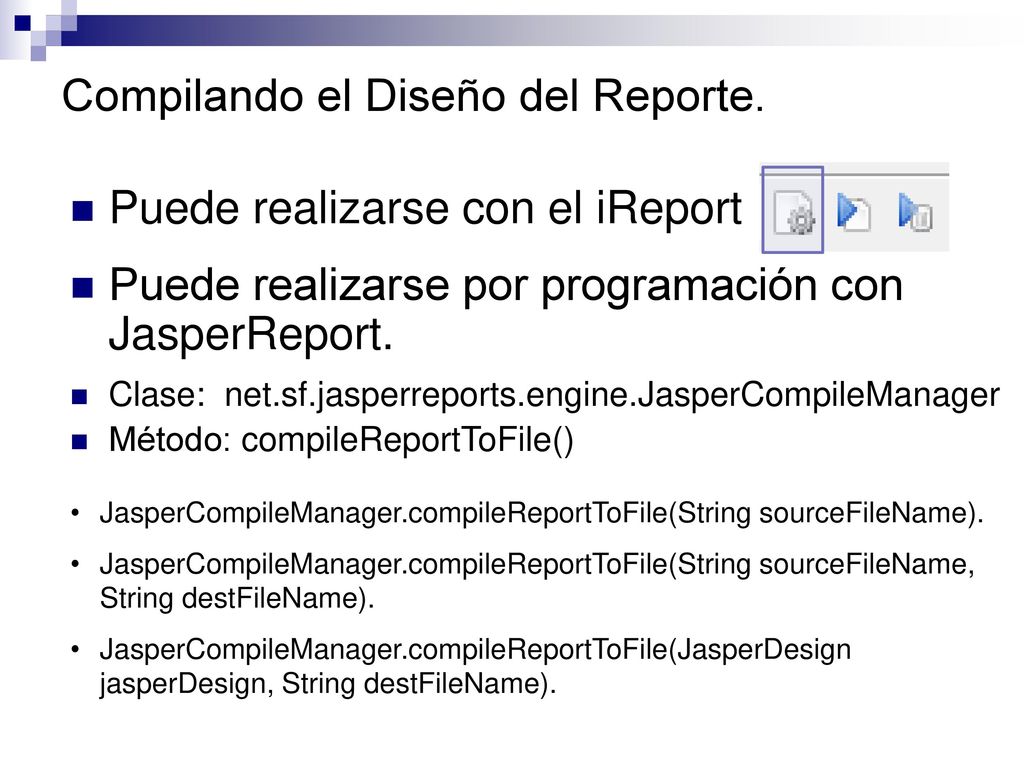Select the 'net.sf.jasperreports.engine.JasperCompileManager' class name
The width and height of the screenshot is (1024, 768).
pos(612,396)
